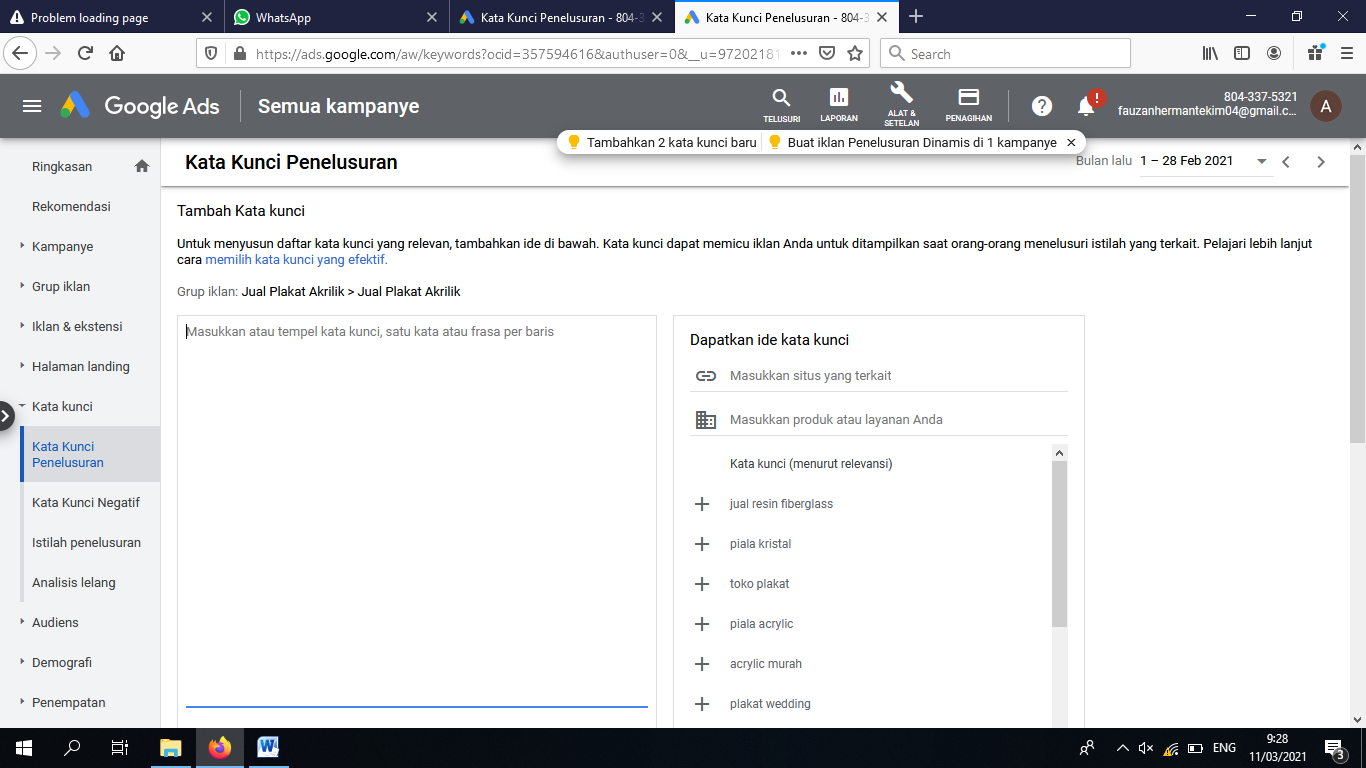Open Word from the taskbar
This screenshot has width=1366, height=768.
(x=268, y=747)
